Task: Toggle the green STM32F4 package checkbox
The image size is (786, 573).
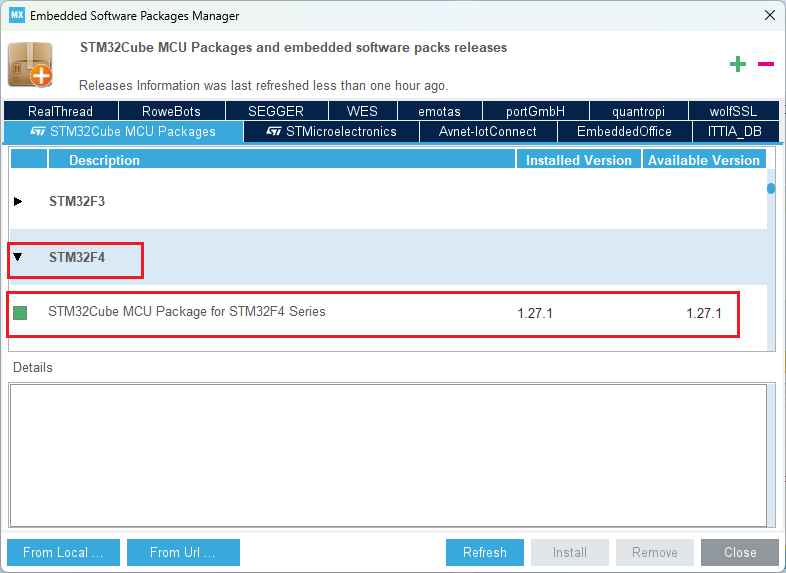Action: pyautogui.click(x=20, y=313)
